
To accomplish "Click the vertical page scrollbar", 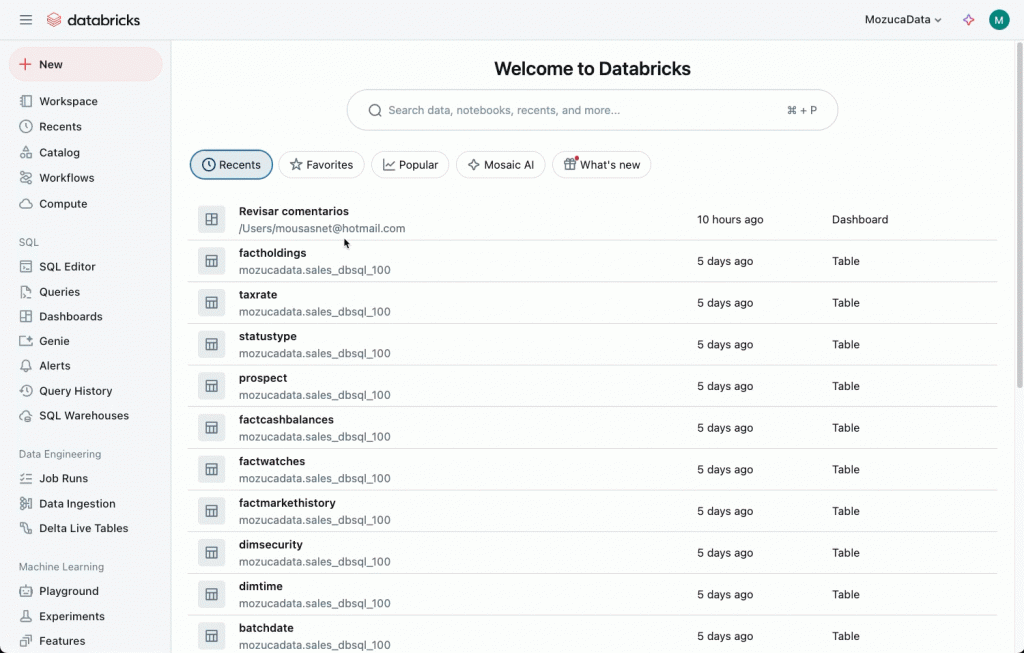I will click(x=1019, y=220).
